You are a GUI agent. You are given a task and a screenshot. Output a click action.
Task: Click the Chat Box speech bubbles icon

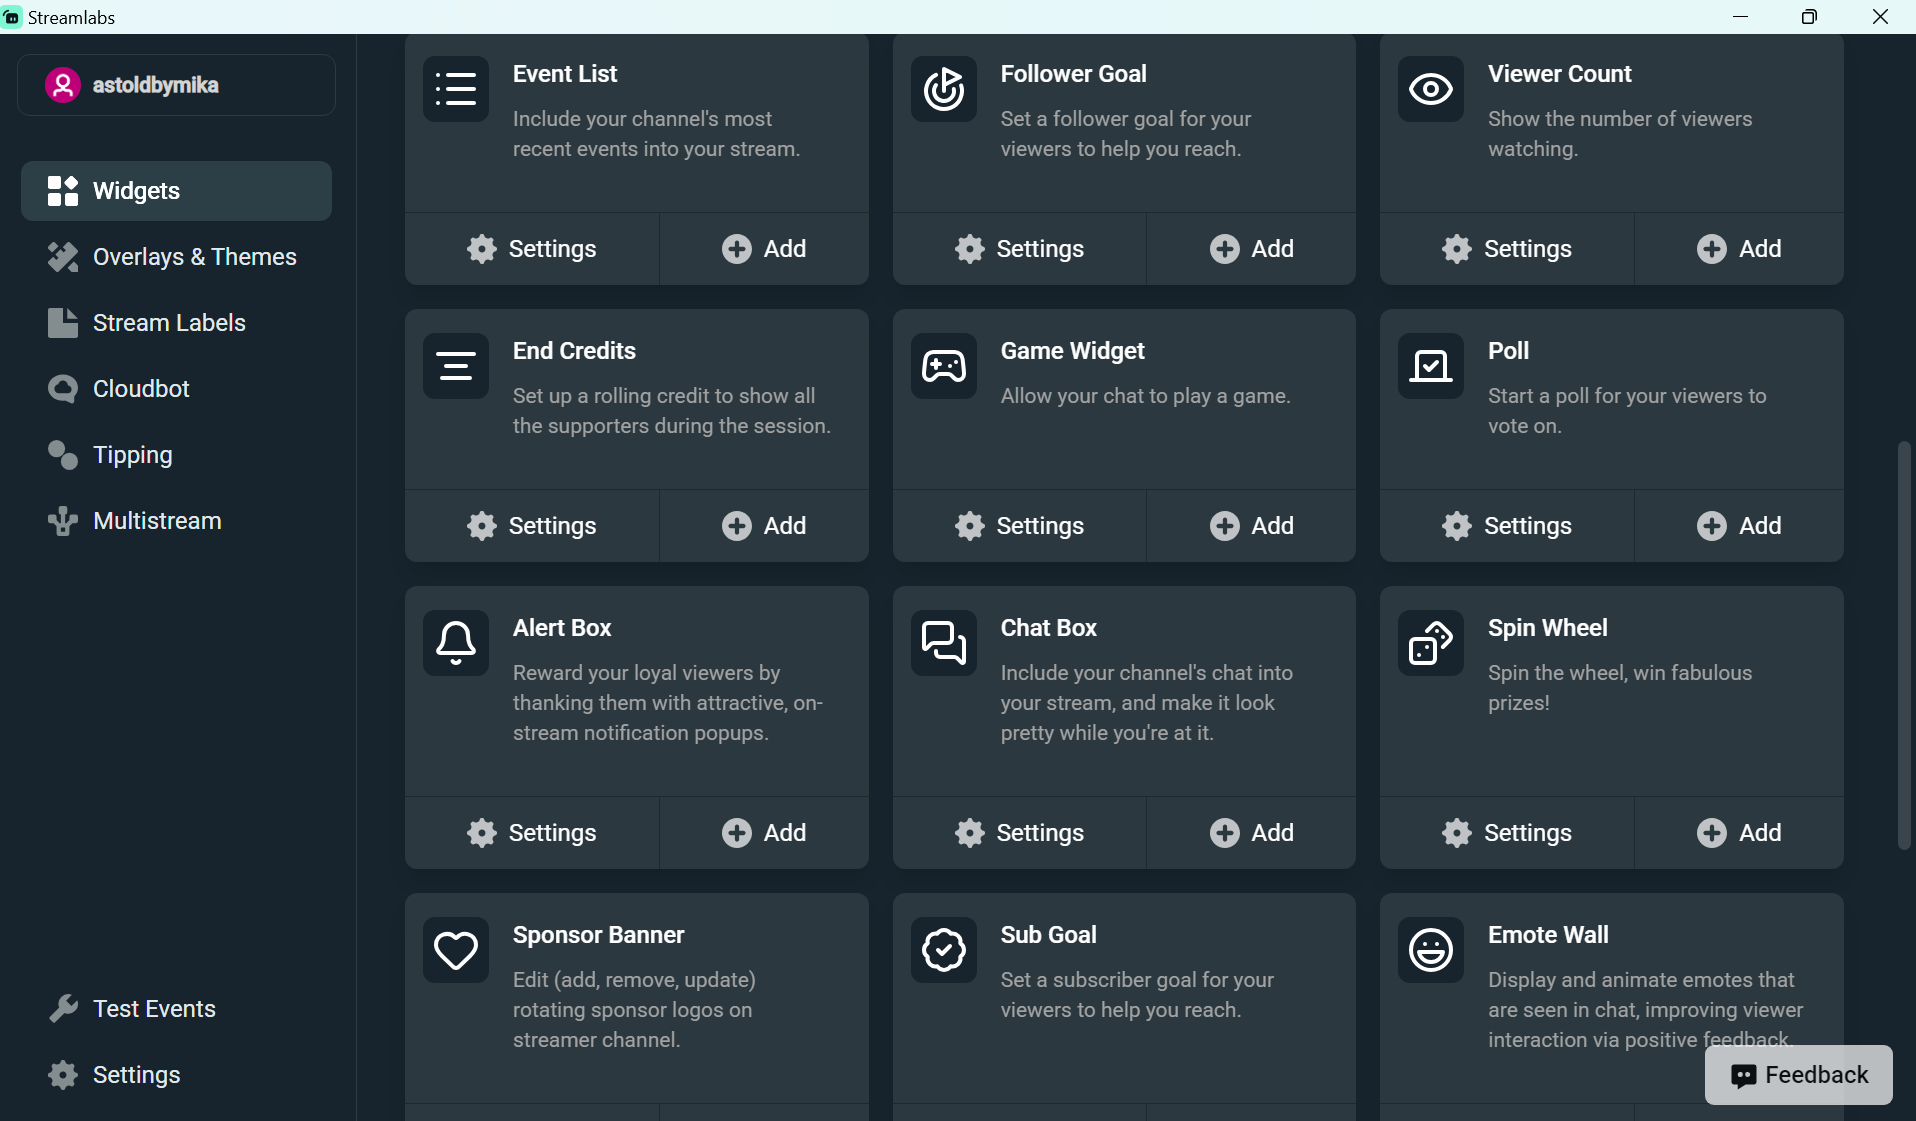coord(943,643)
